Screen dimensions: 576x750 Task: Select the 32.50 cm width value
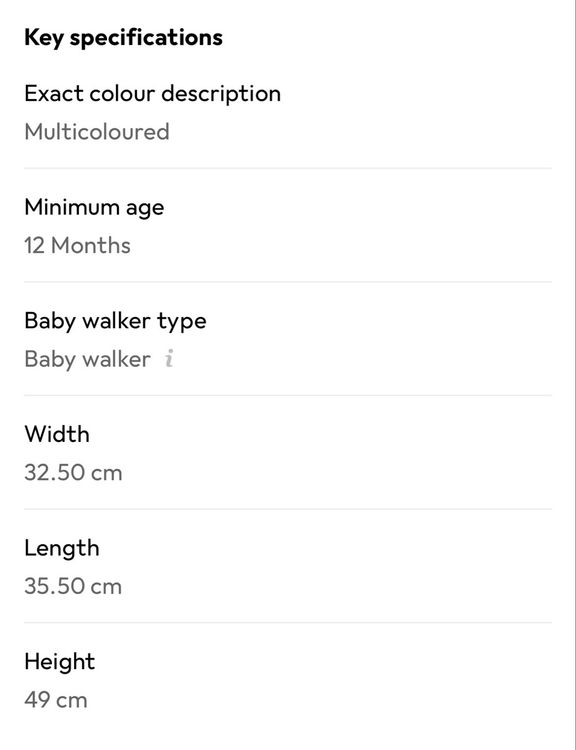73,473
